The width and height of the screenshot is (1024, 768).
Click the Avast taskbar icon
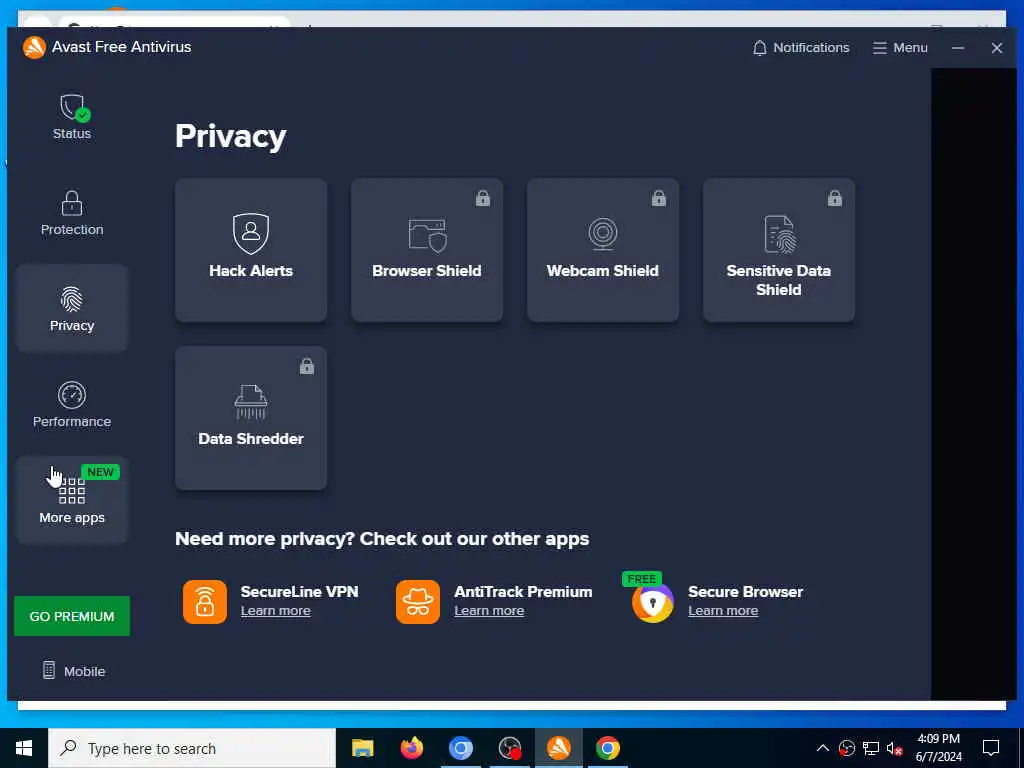click(x=558, y=748)
